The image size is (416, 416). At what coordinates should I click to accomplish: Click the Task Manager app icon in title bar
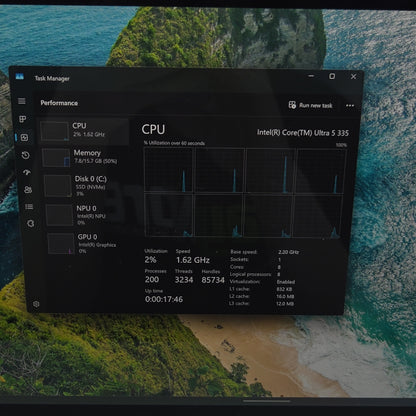coord(20,76)
